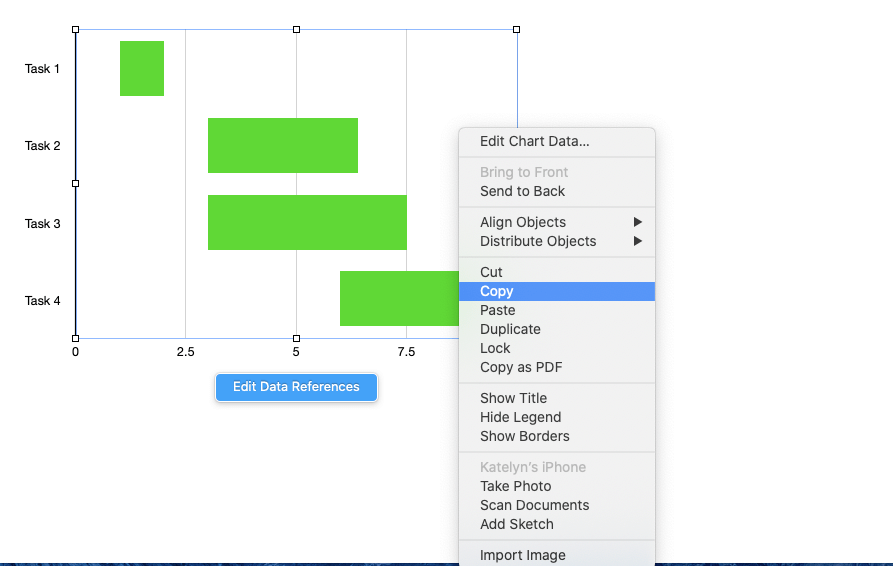Click the green Task 1 bar
Screen dimensions: 893x566
(142, 68)
